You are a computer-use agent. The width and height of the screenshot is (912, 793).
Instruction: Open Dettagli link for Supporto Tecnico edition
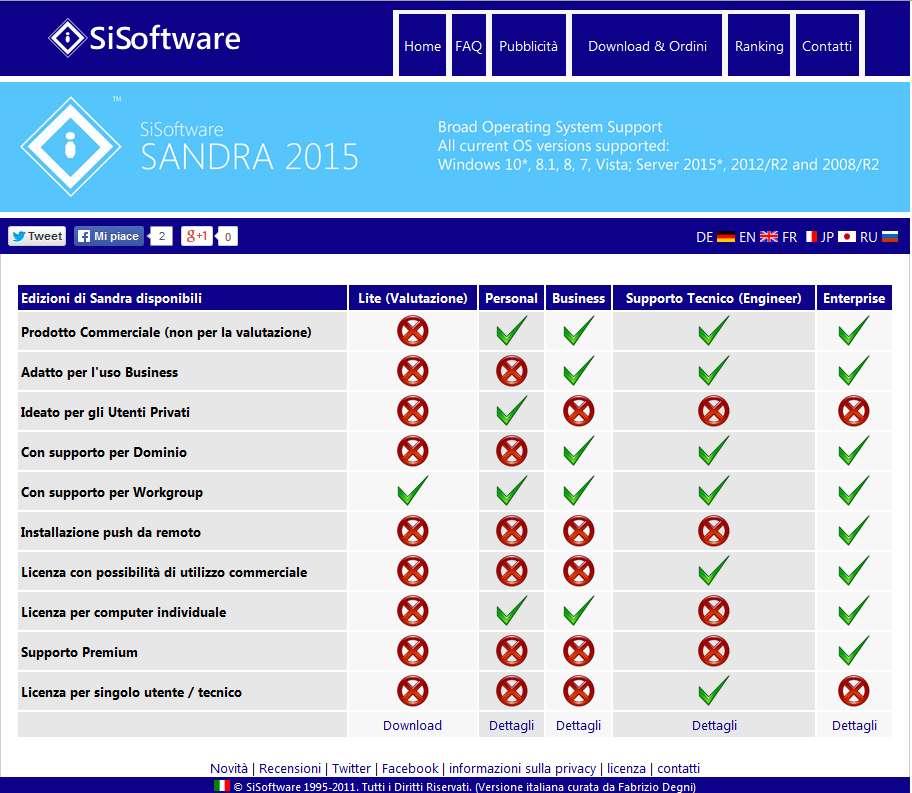coord(714,726)
